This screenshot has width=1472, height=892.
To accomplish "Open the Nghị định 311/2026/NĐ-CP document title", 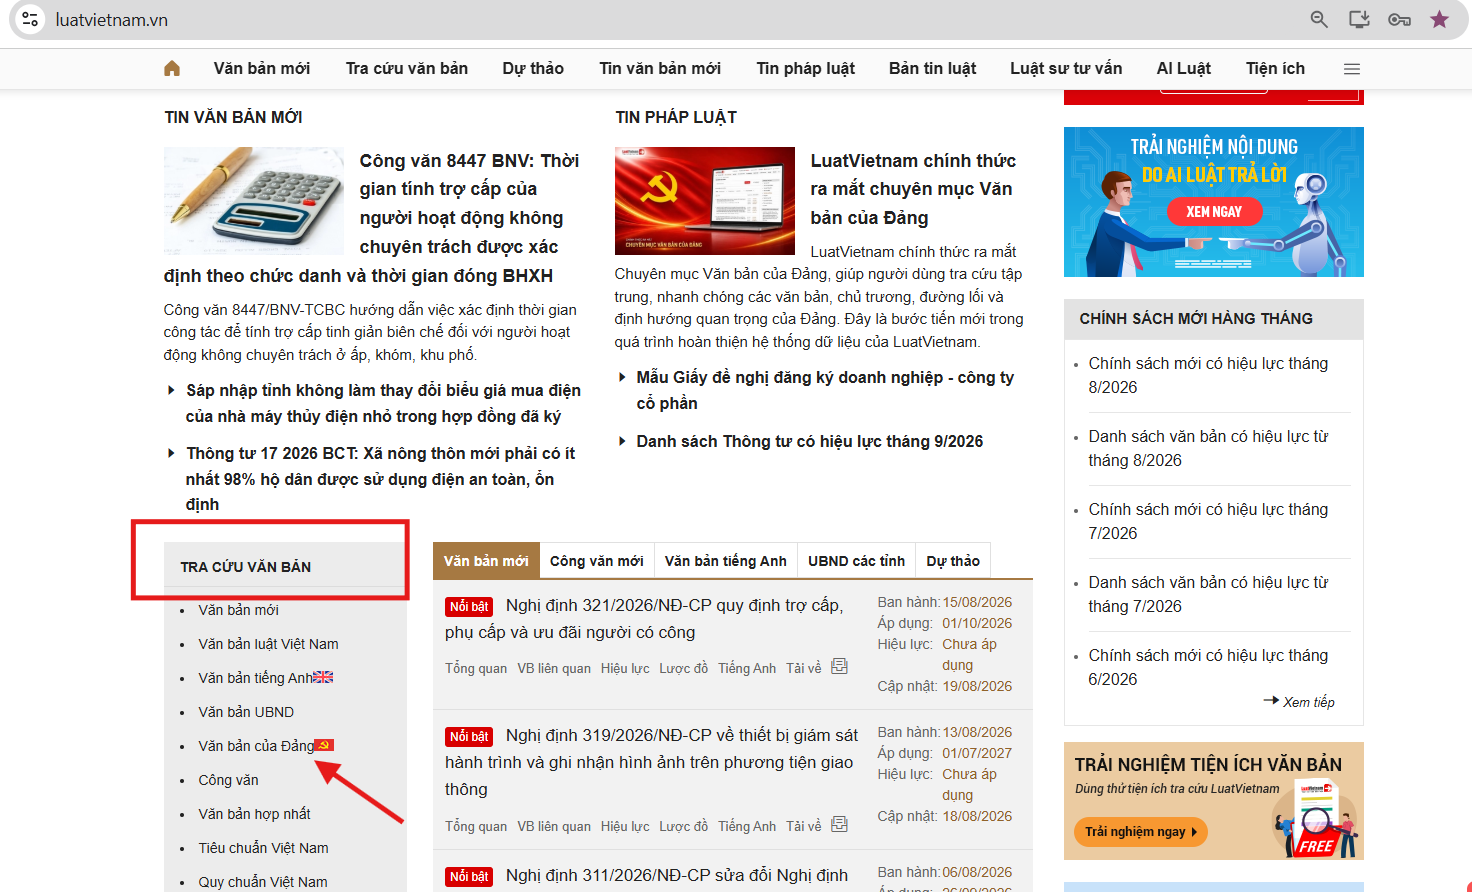I will click(677, 875).
